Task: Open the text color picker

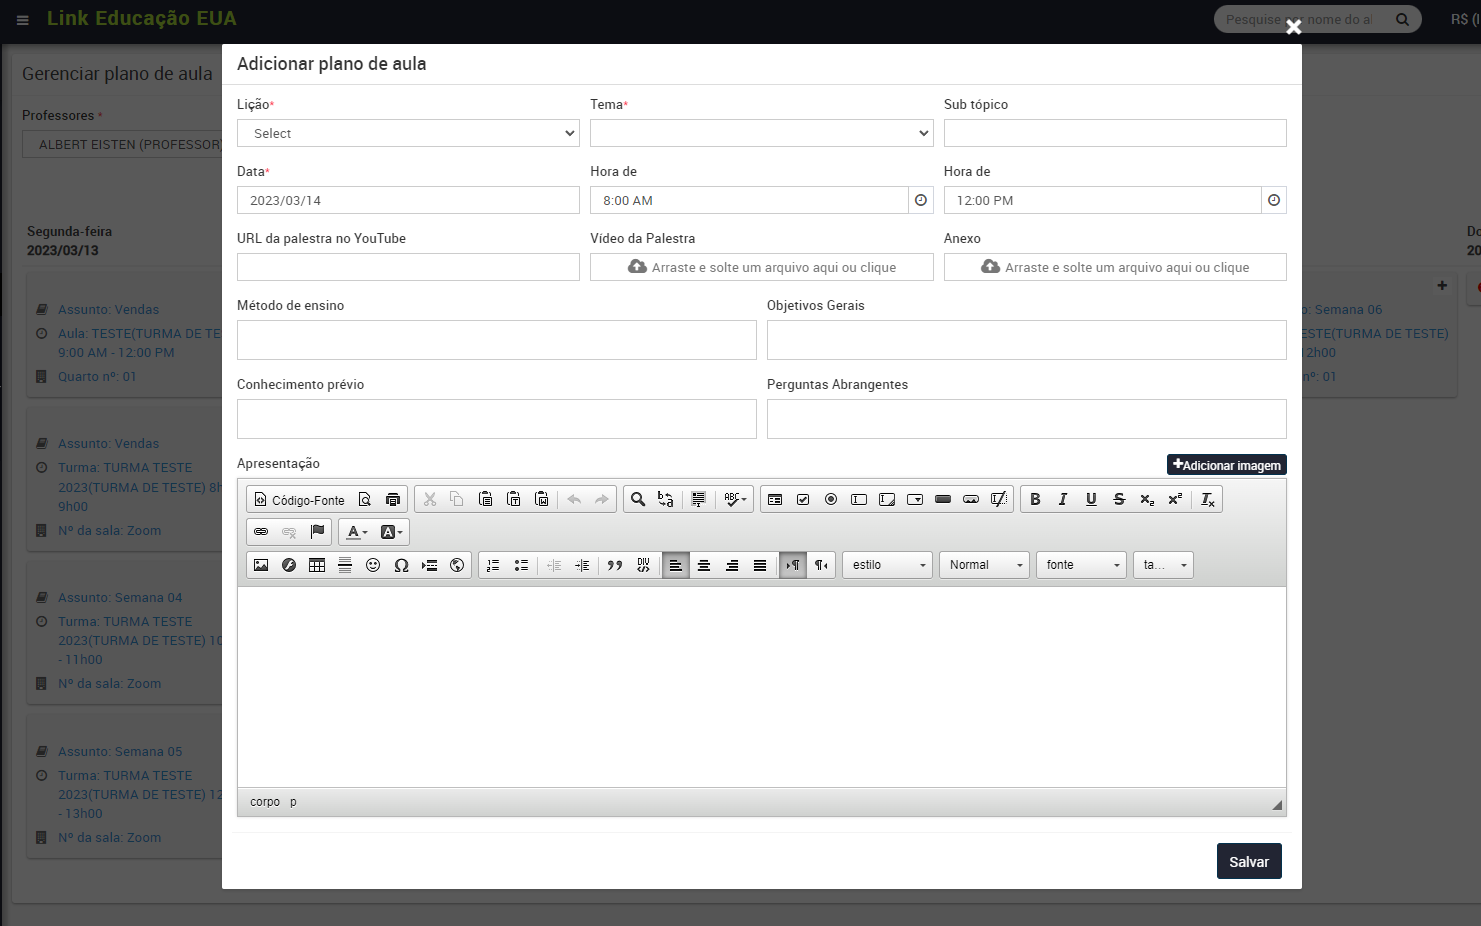Action: click(x=357, y=532)
